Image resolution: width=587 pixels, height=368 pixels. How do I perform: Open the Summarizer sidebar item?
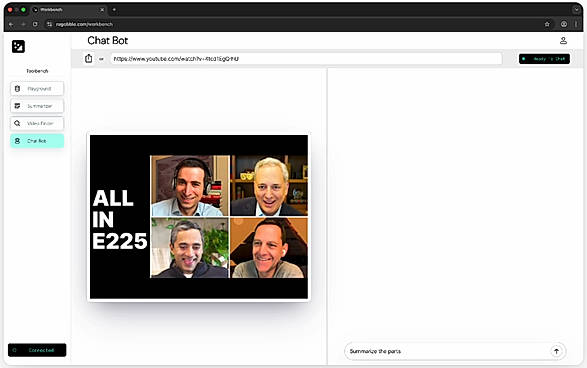coord(37,106)
